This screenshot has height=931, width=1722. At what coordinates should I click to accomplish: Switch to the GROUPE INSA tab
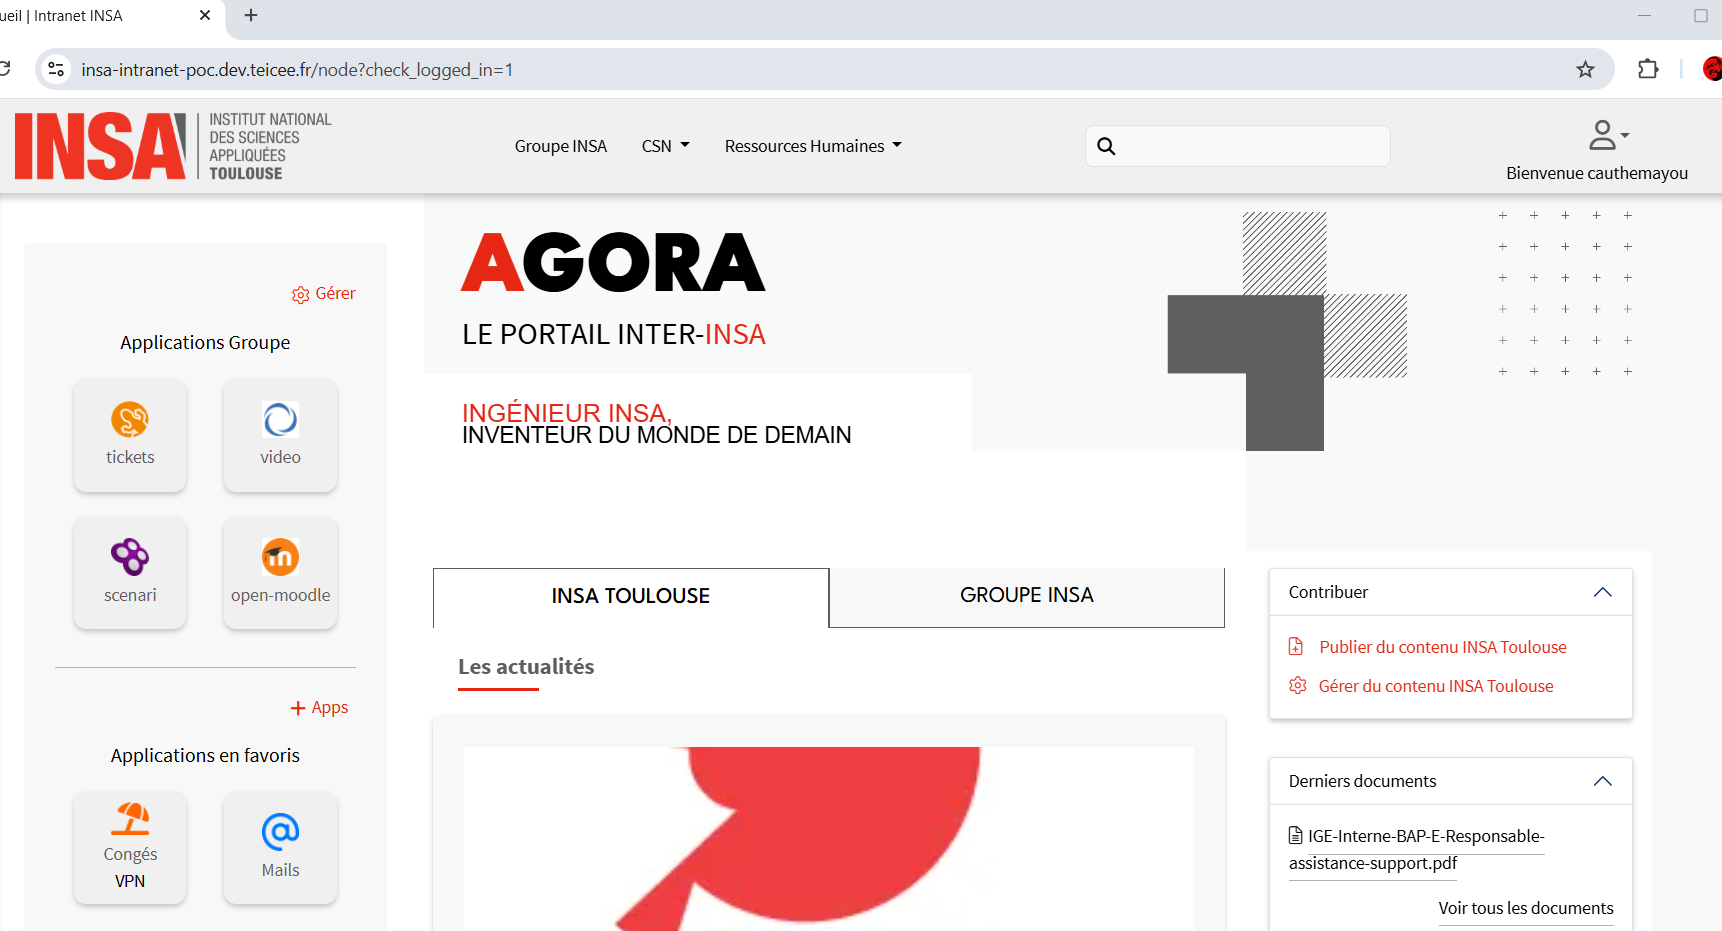[1026, 596]
